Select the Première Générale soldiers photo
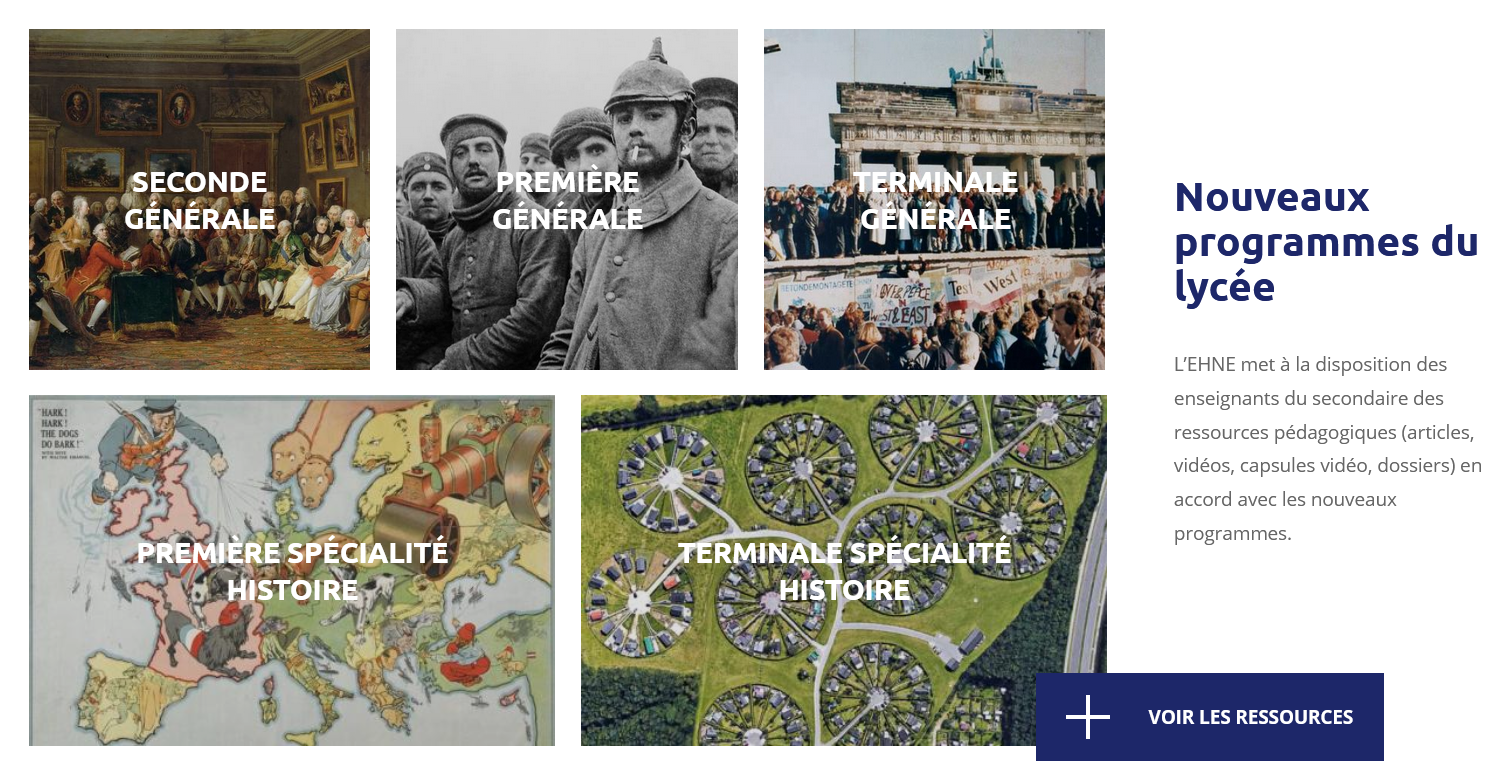Image resolution: width=1494 pixels, height=781 pixels. [567, 199]
